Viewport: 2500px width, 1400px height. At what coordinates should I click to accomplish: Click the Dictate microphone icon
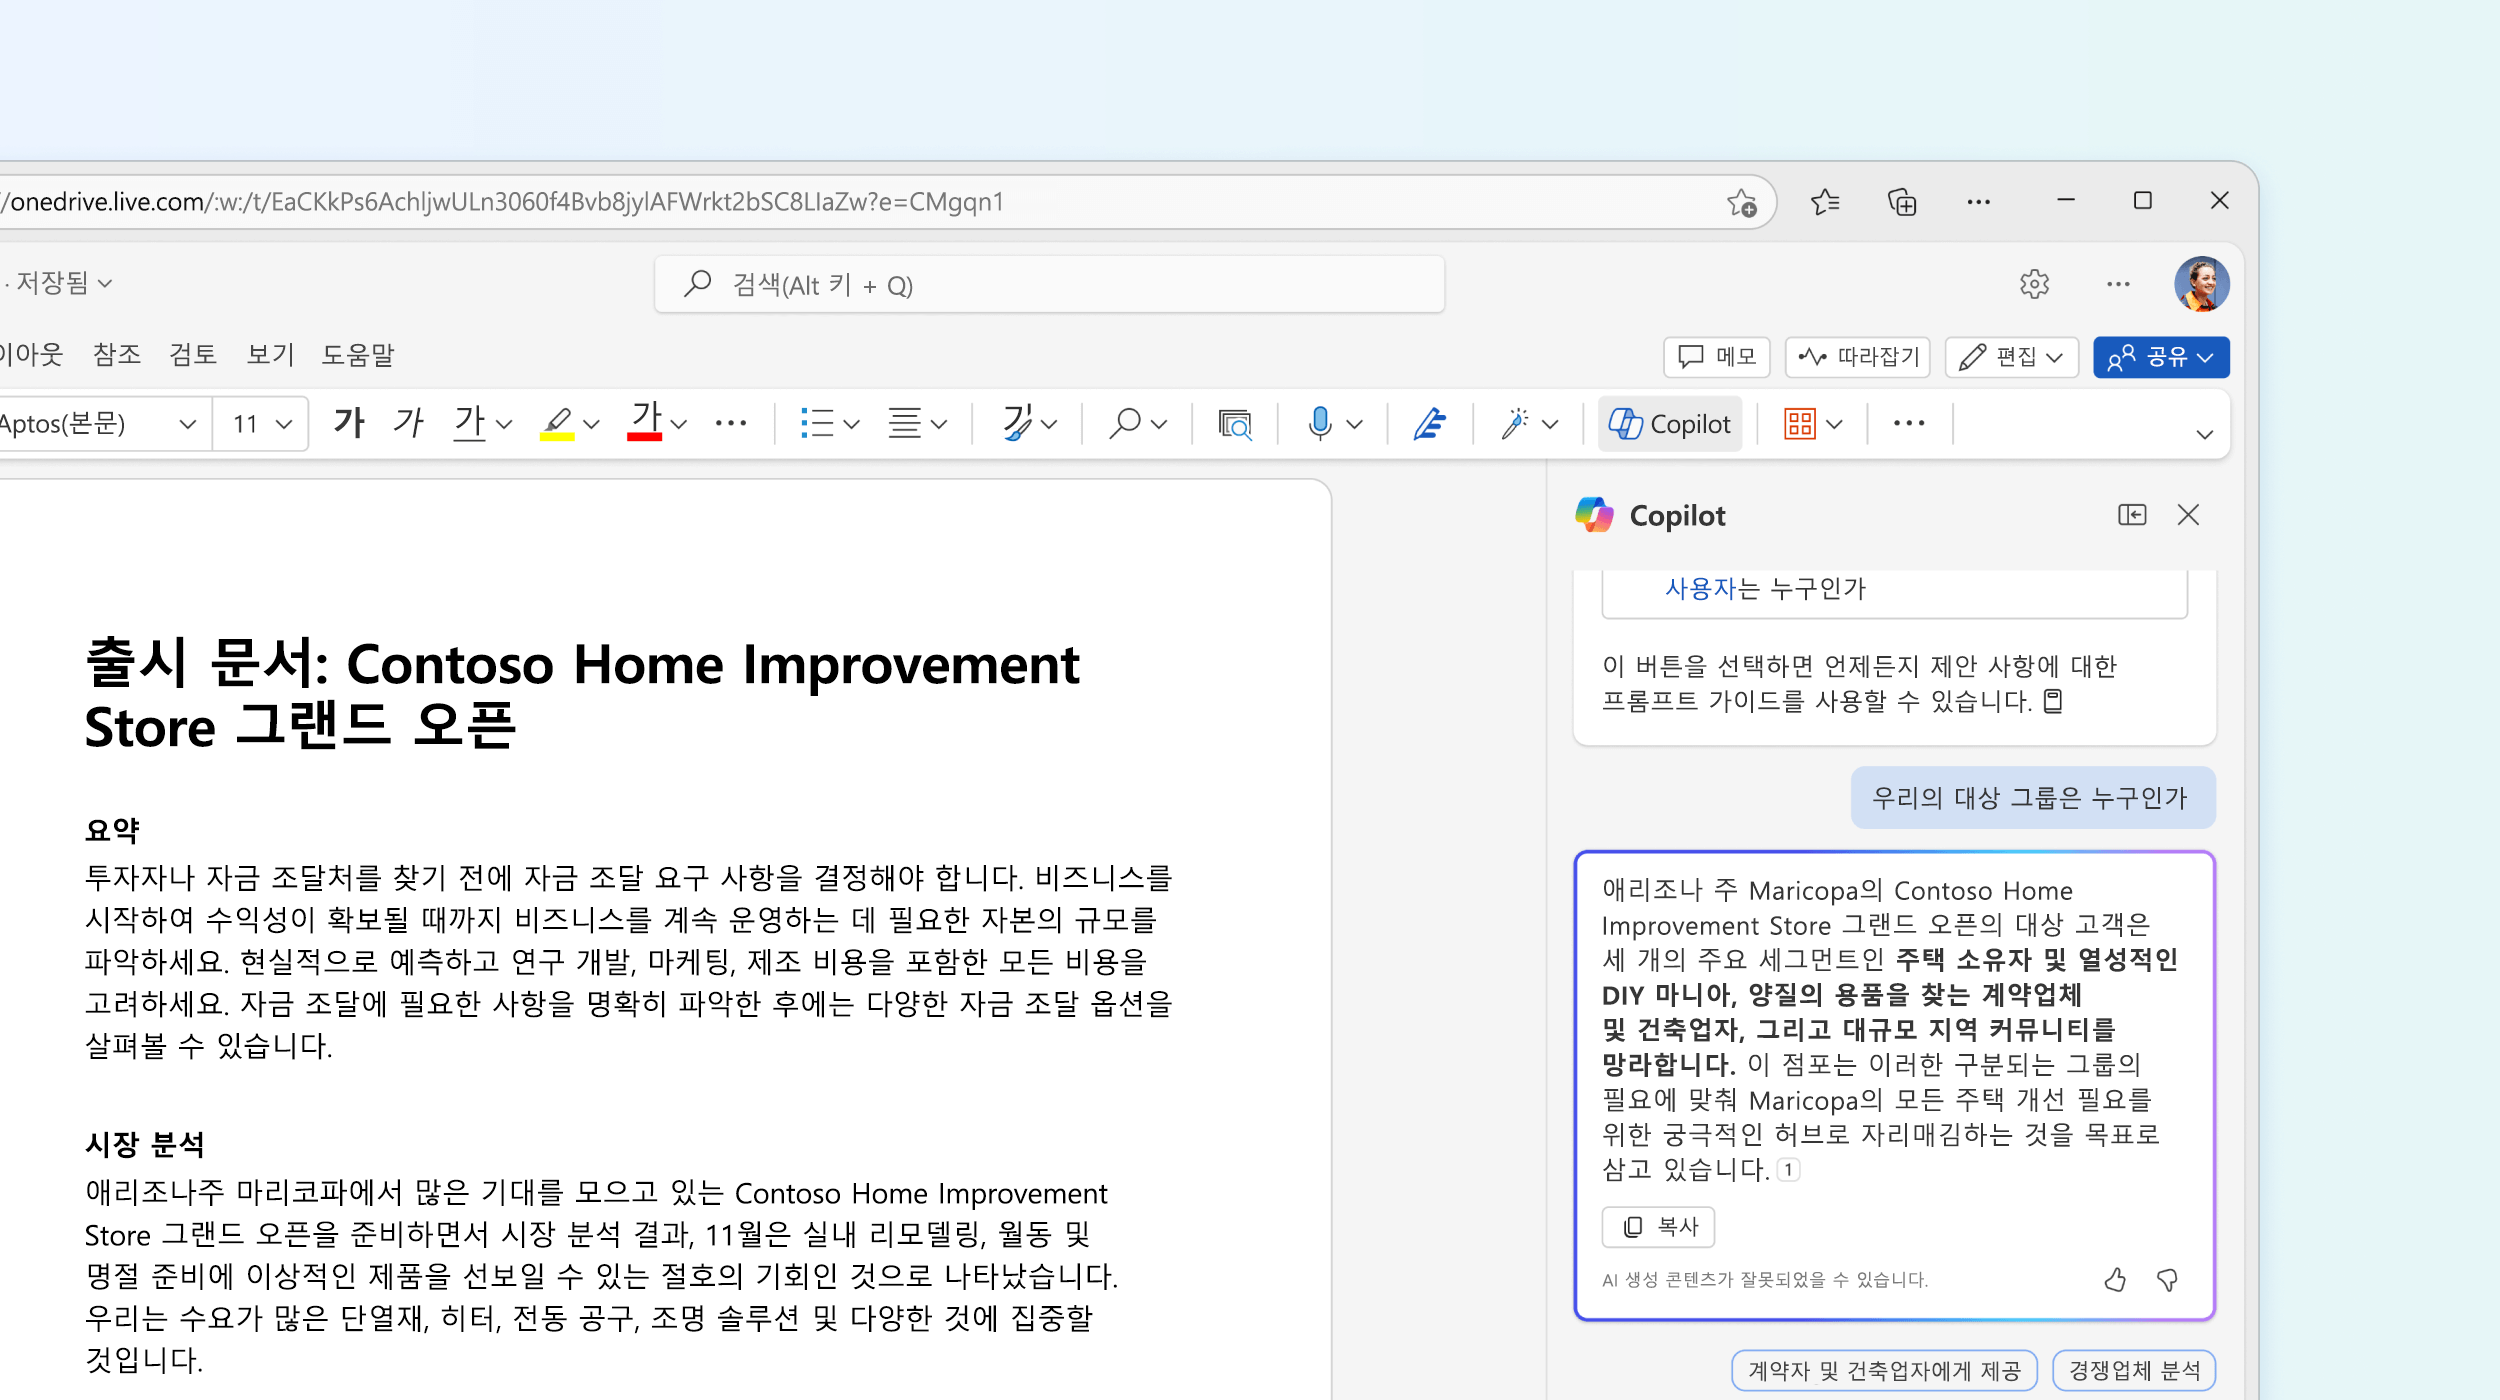(1320, 424)
